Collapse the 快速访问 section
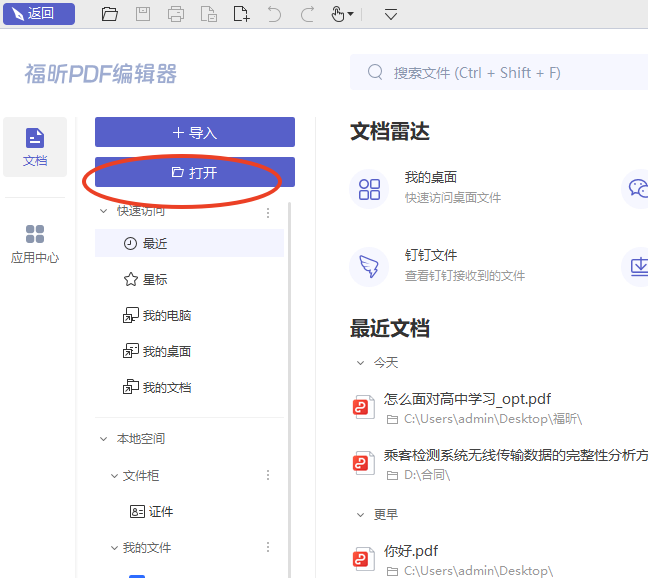 [x=104, y=212]
